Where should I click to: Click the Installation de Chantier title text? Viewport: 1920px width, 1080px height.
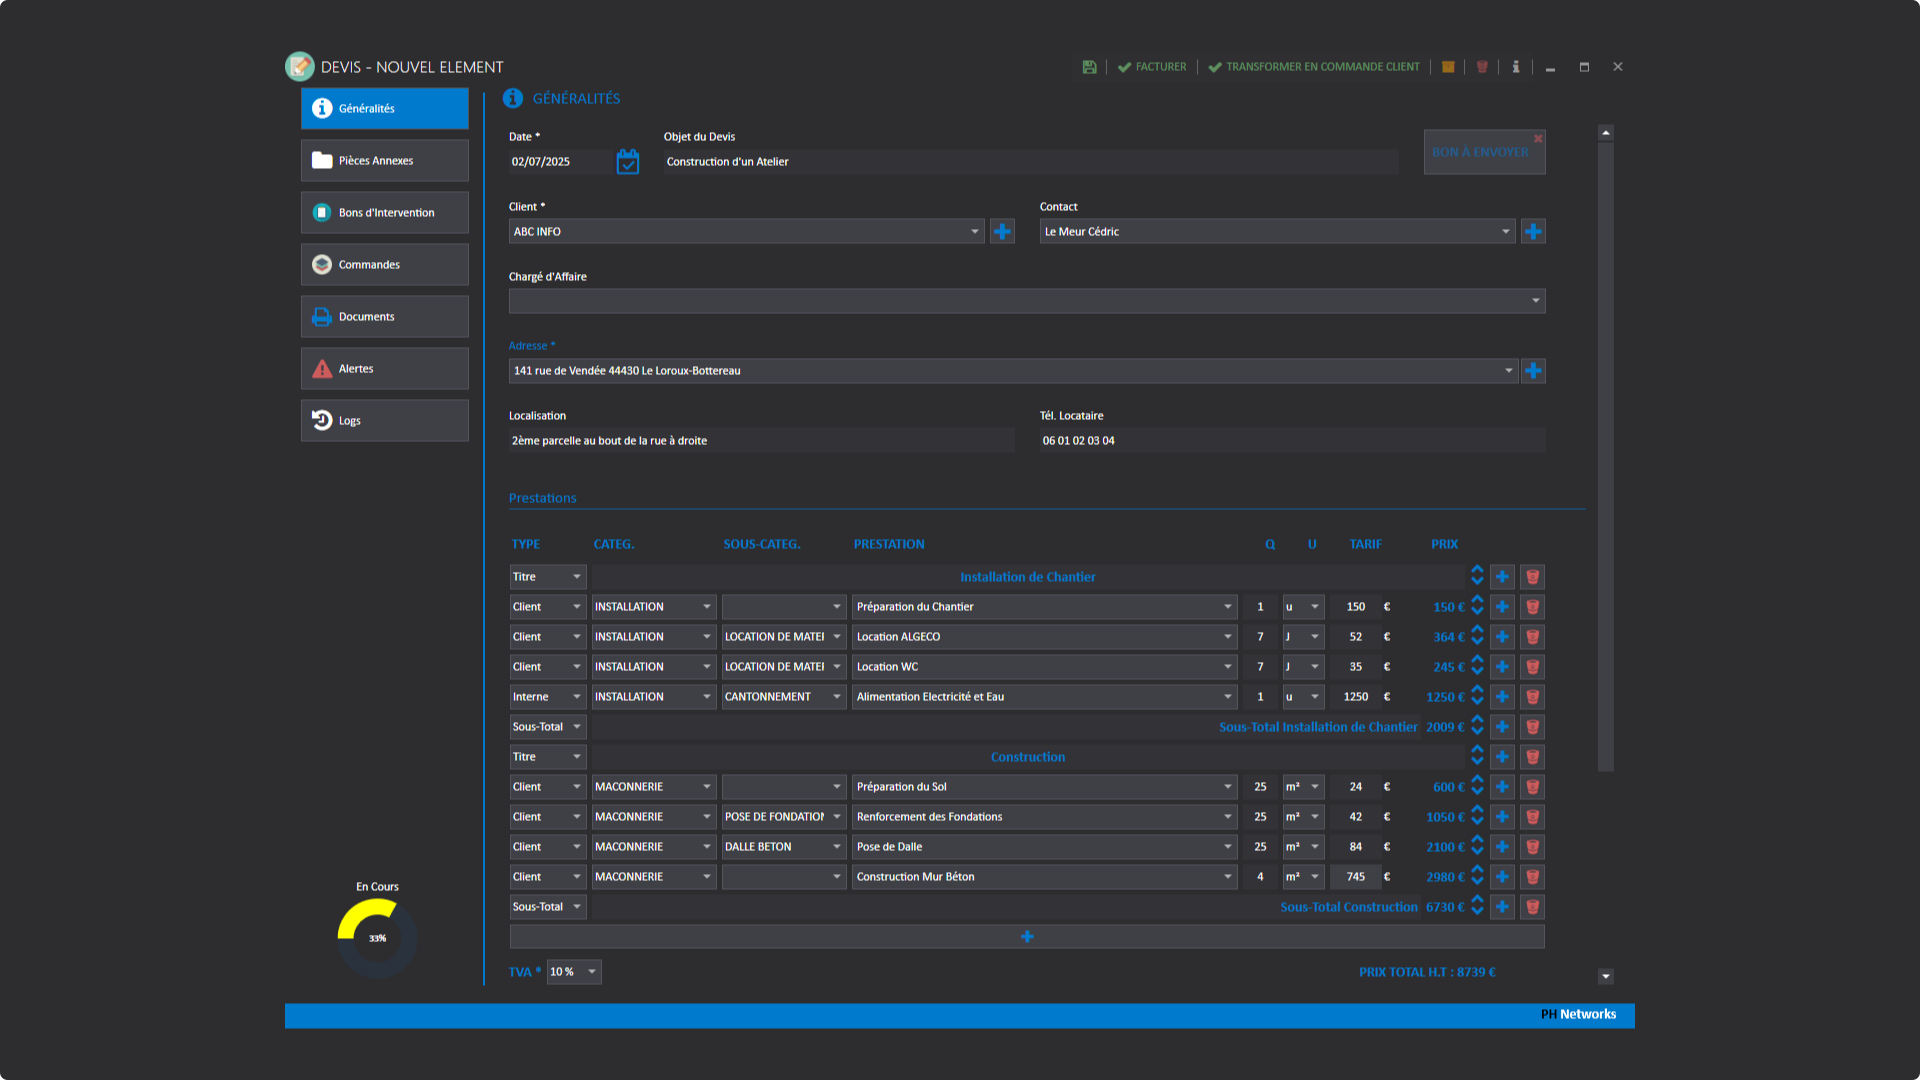point(1028,577)
